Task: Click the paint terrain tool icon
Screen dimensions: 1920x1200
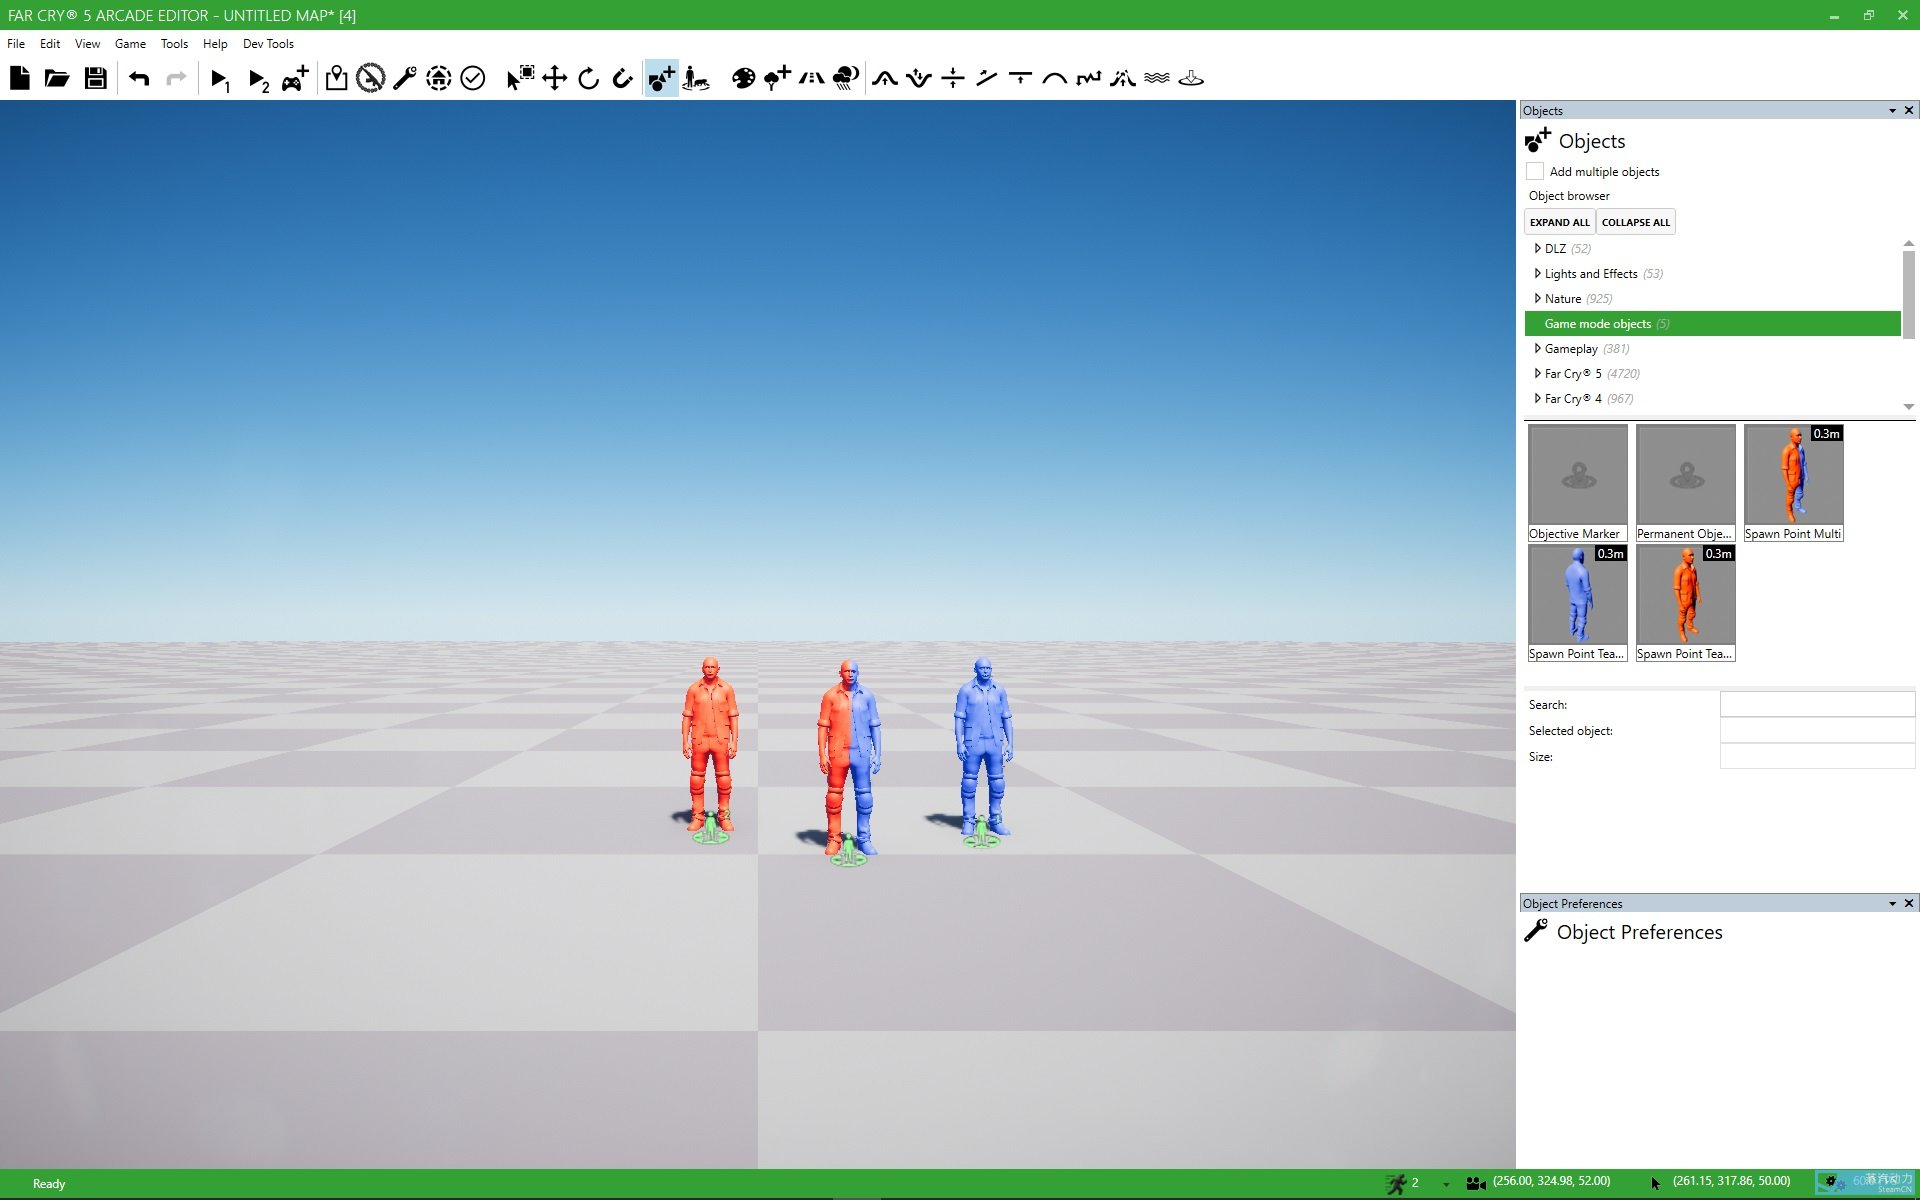Action: 742,77
